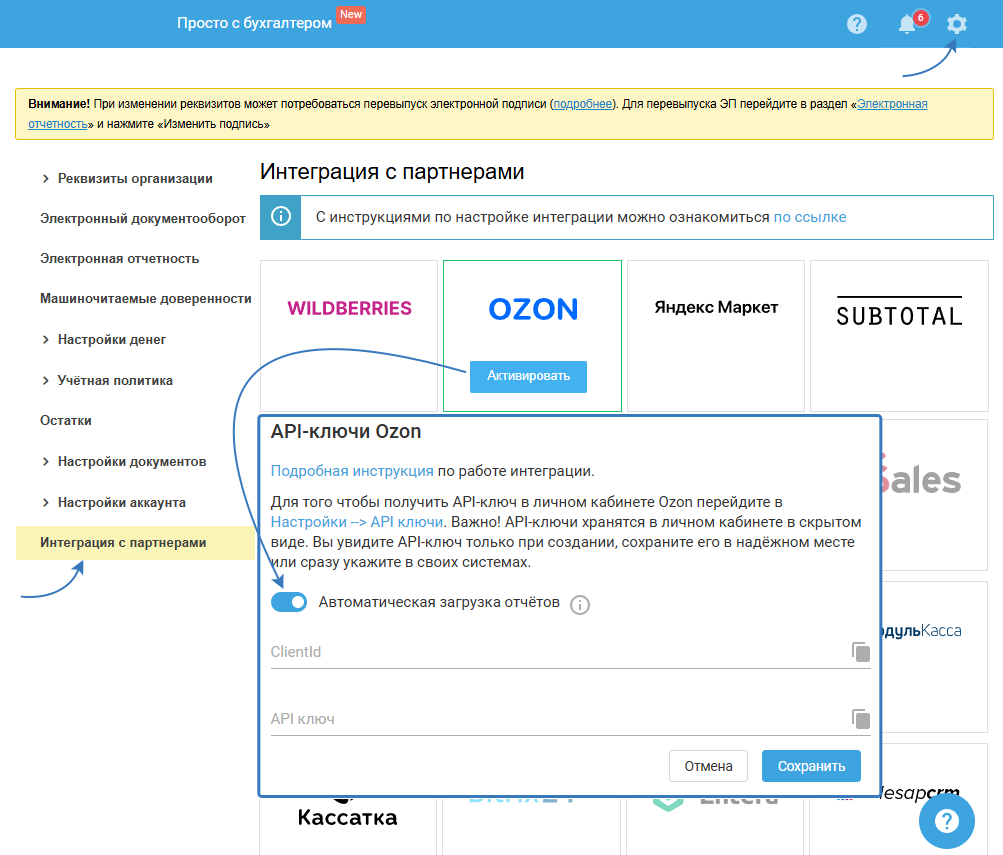Expand Настройки аккаунта chevron
1003x855 pixels.
(45, 503)
